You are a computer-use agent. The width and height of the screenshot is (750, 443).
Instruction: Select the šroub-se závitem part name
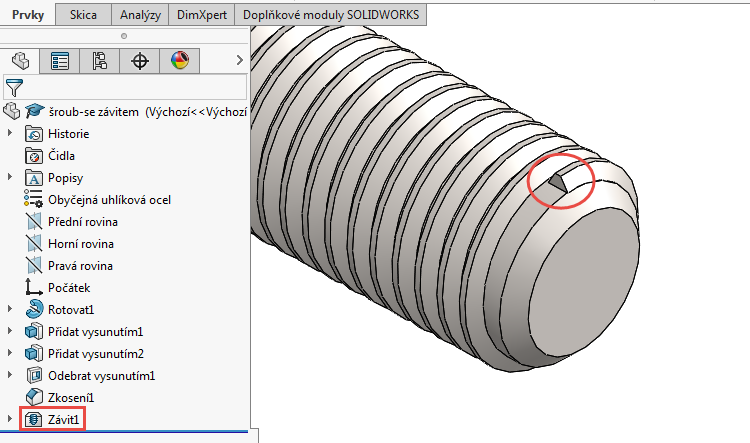click(94, 112)
